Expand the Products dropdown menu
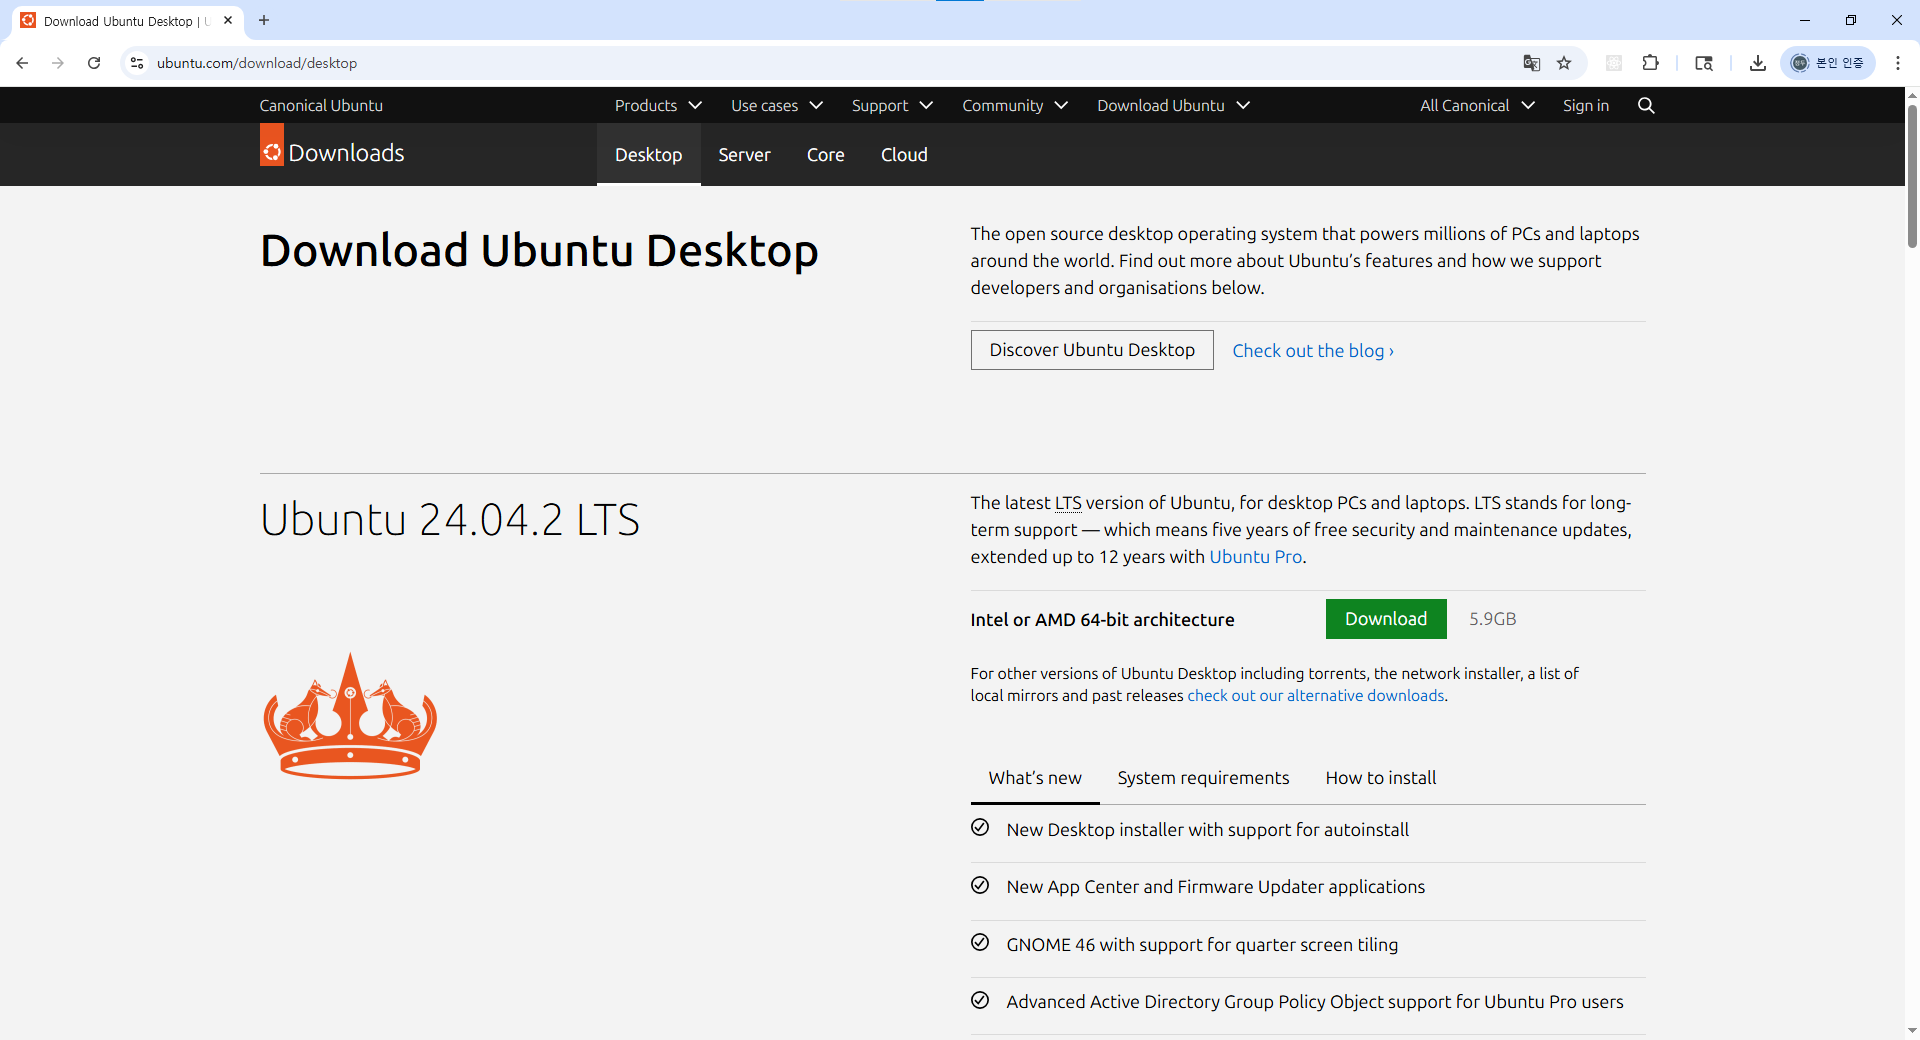The image size is (1920, 1040). click(658, 105)
